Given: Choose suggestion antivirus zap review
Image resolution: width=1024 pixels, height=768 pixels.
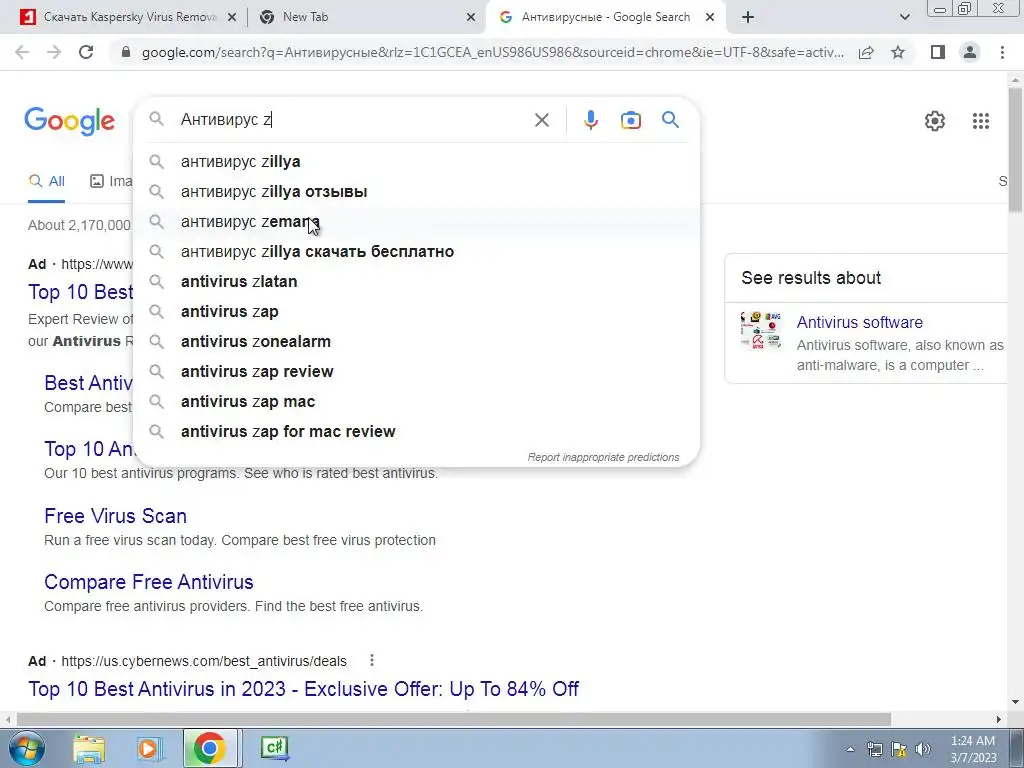Looking at the screenshot, I should click(x=416, y=372).
